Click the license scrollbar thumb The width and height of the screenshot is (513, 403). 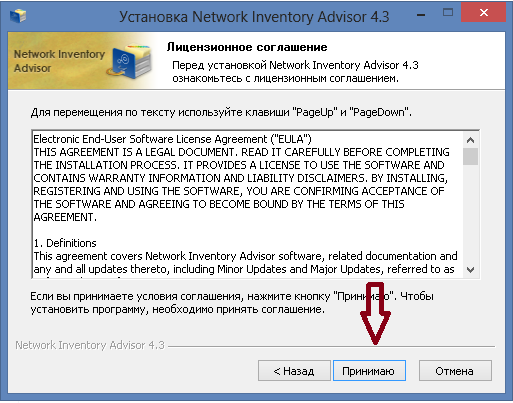470,156
